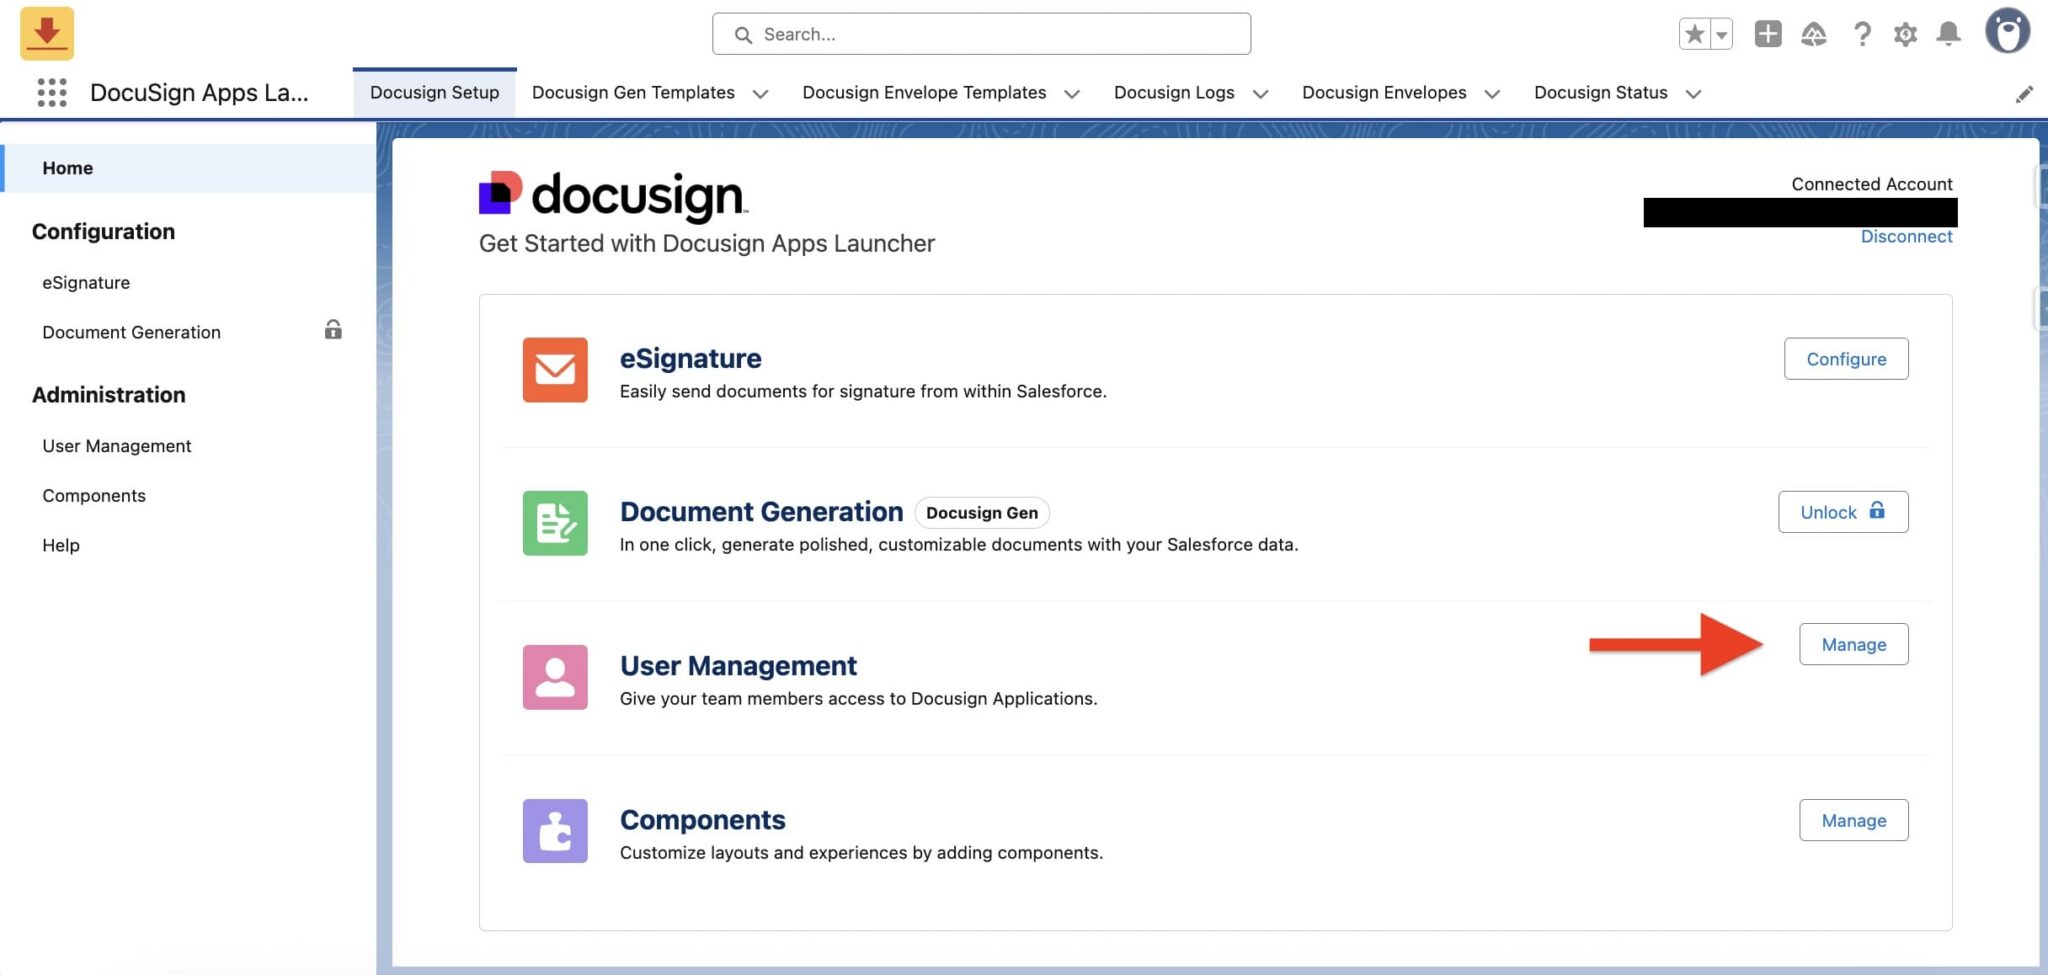Click Unlock for Document Generation
Screen dimensions: 2048x975
pyautogui.click(x=1843, y=511)
